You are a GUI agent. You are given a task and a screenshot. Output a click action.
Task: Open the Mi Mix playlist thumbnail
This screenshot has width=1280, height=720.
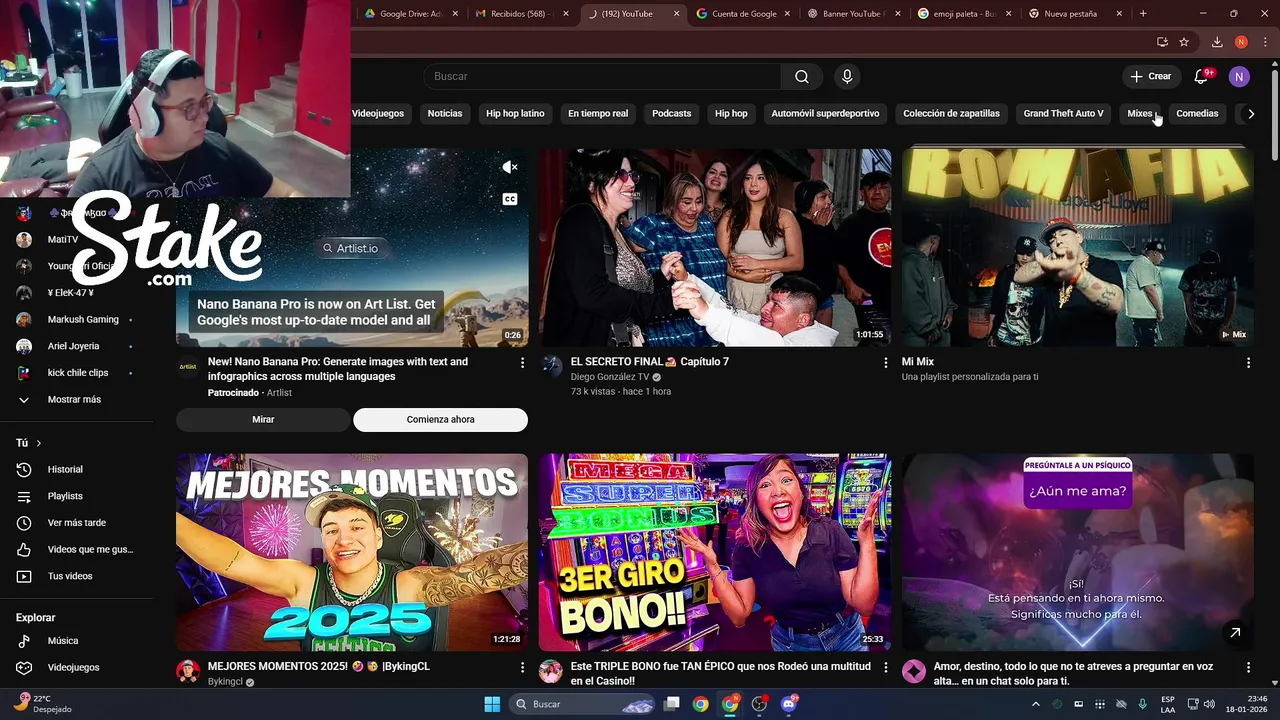tap(1077, 248)
